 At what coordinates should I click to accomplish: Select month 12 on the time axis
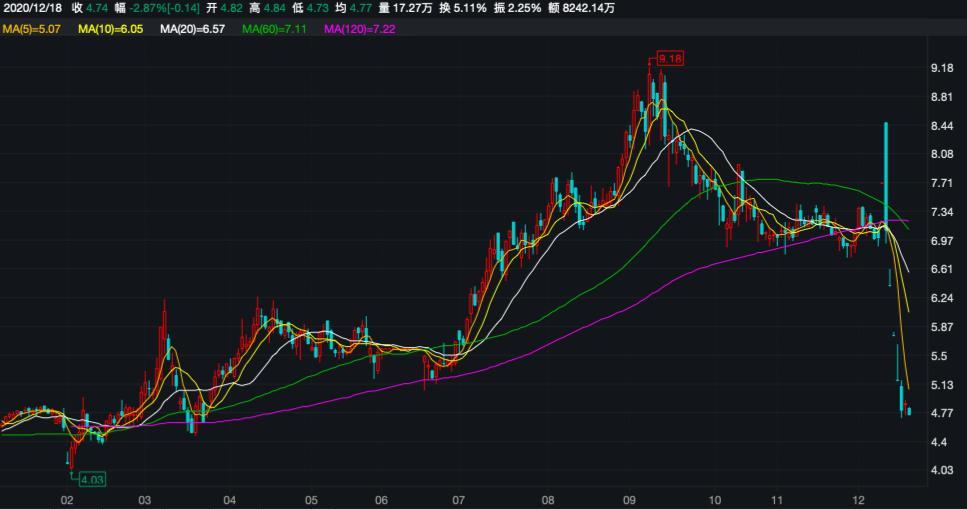tap(858, 498)
